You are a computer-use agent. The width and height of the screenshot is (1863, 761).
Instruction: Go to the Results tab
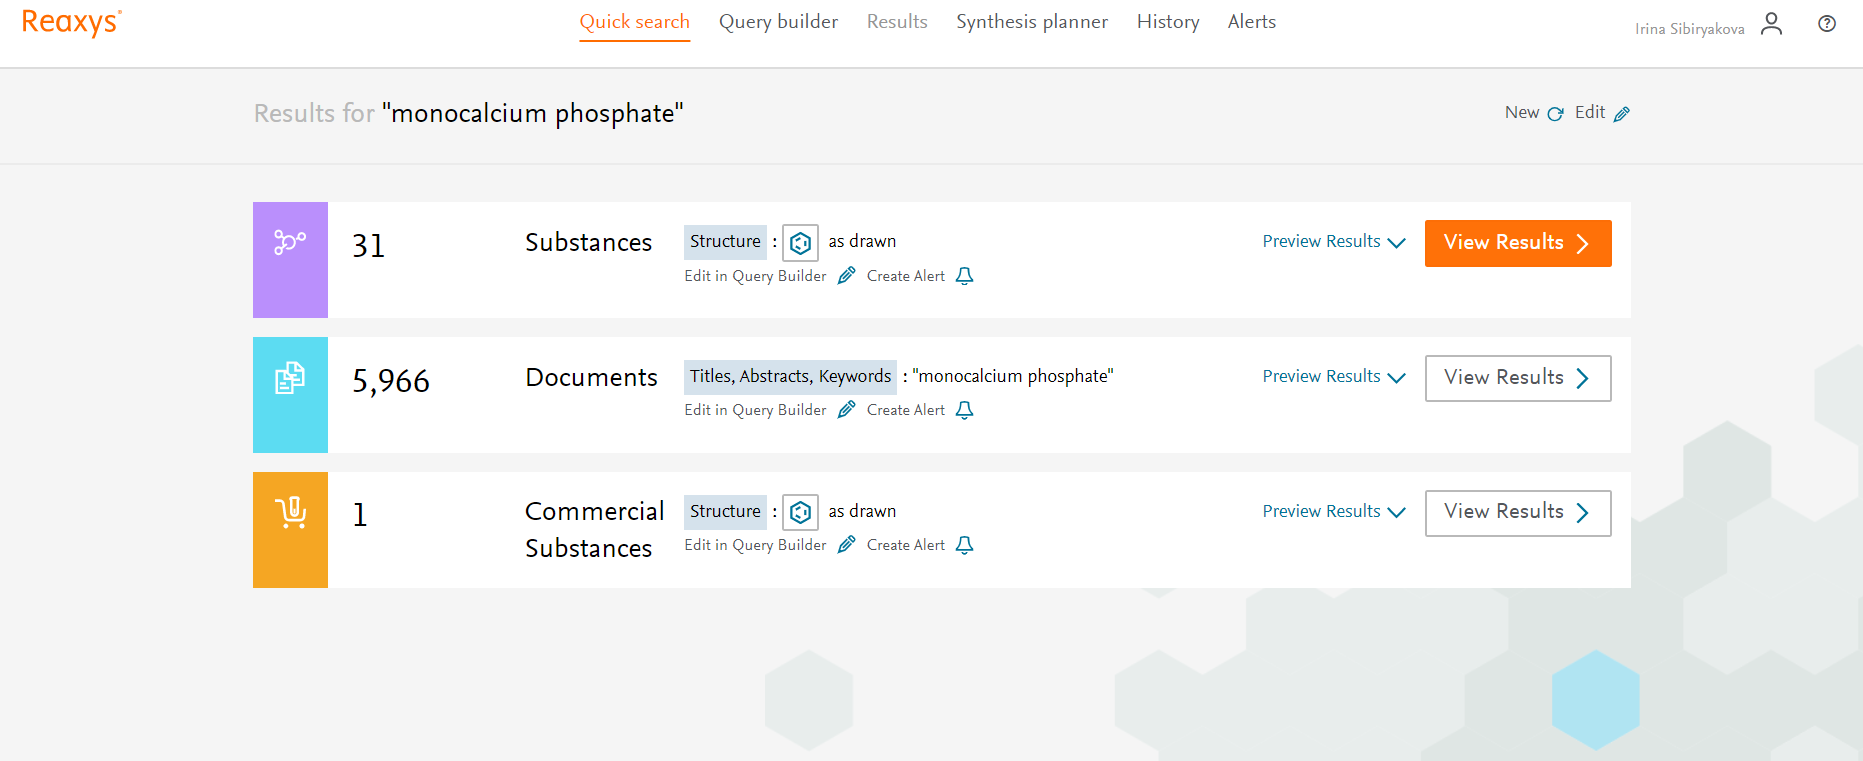pos(897,22)
